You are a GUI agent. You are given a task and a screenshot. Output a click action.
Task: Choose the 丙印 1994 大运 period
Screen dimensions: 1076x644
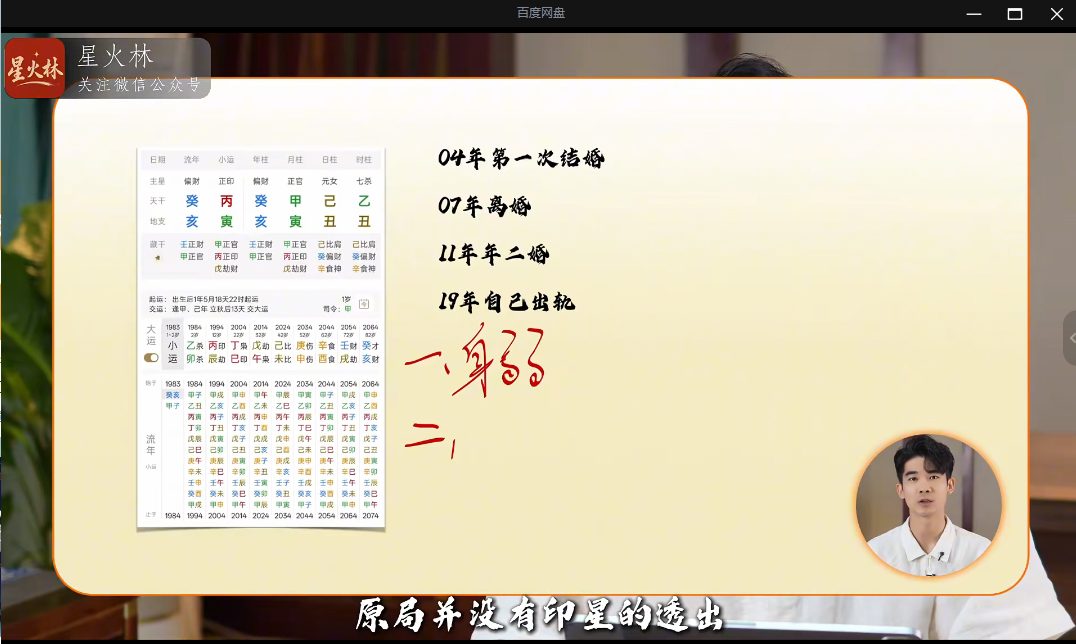[x=217, y=344]
